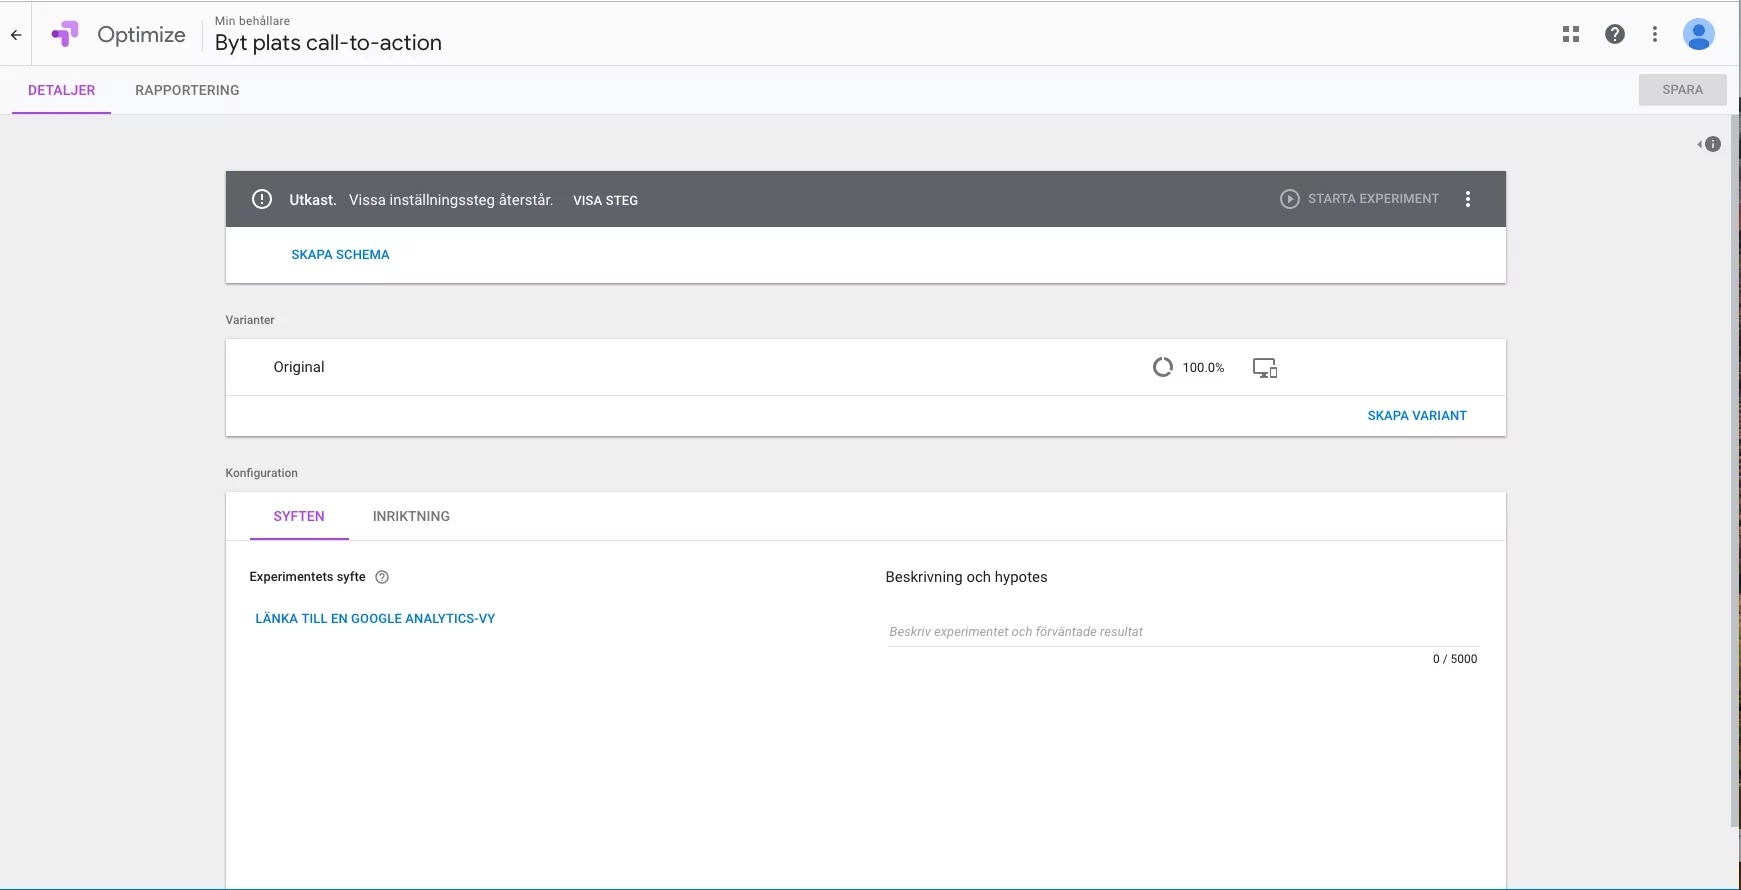
Task: Expand the info side panel
Action: click(1710, 144)
